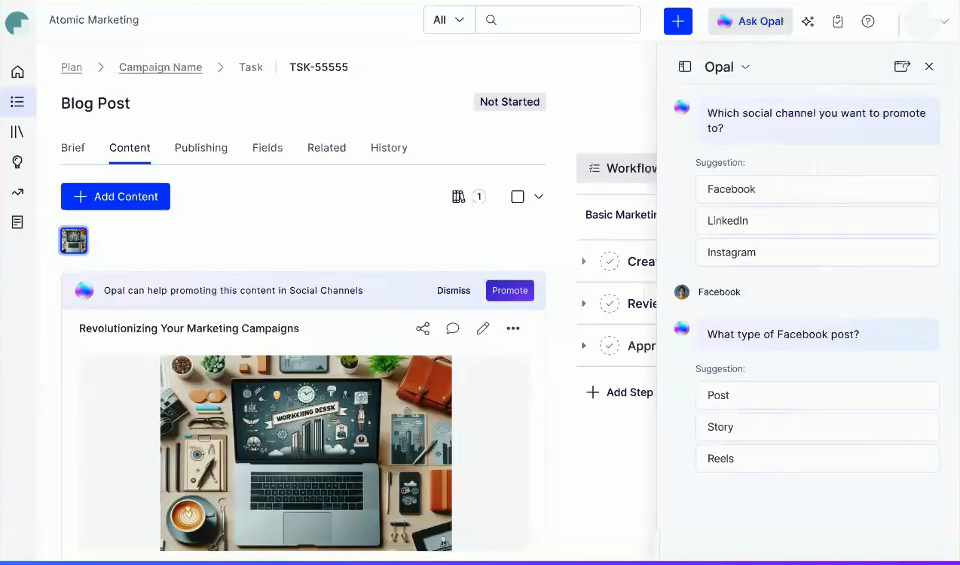Expand the Revie workflow step arrow
Image resolution: width=960 pixels, height=565 pixels.
coord(583,304)
